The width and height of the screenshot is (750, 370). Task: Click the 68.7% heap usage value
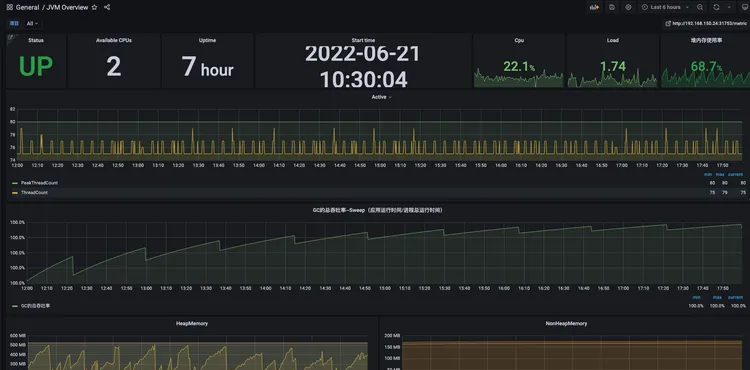(x=706, y=66)
